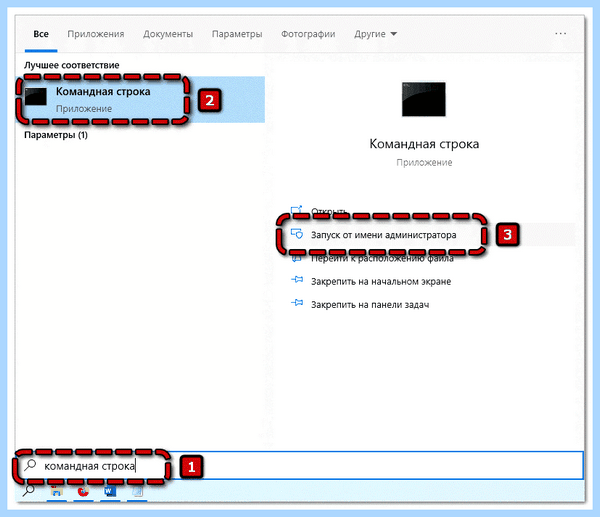Click Закрепить на панели задач
The image size is (600, 517).
tap(370, 305)
